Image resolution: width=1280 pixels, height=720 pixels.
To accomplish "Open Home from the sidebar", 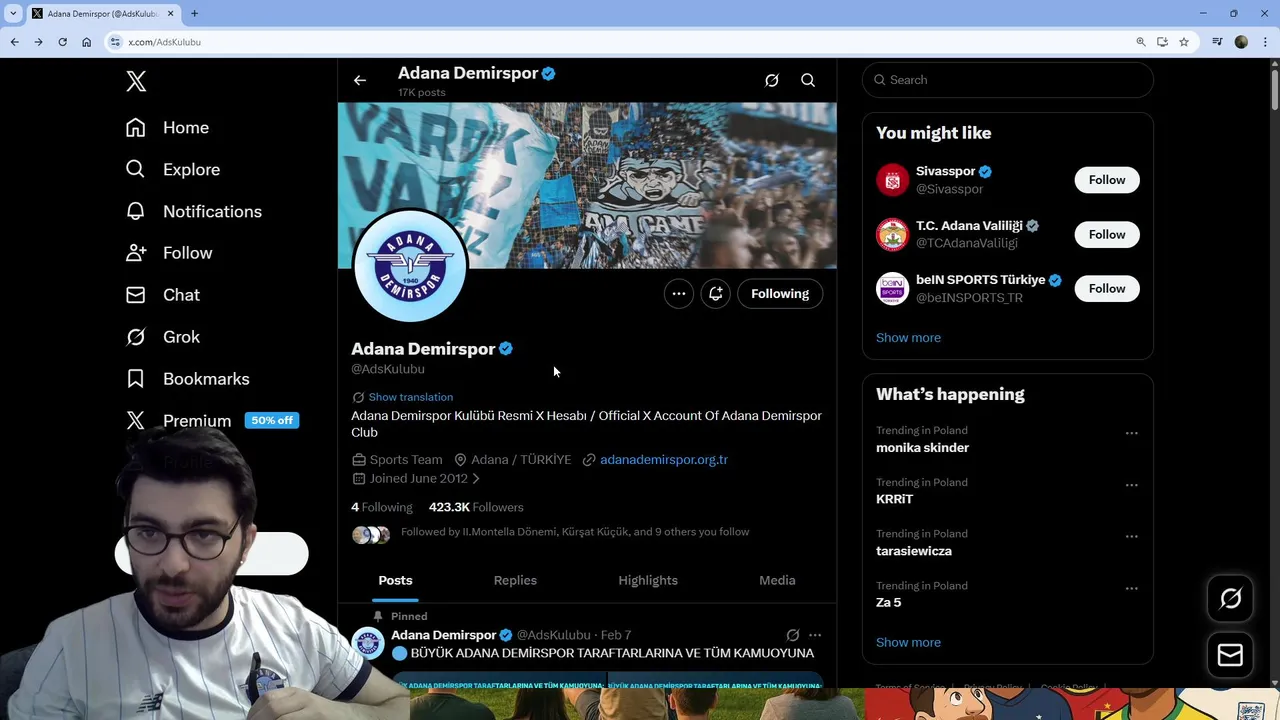I will 167,128.
